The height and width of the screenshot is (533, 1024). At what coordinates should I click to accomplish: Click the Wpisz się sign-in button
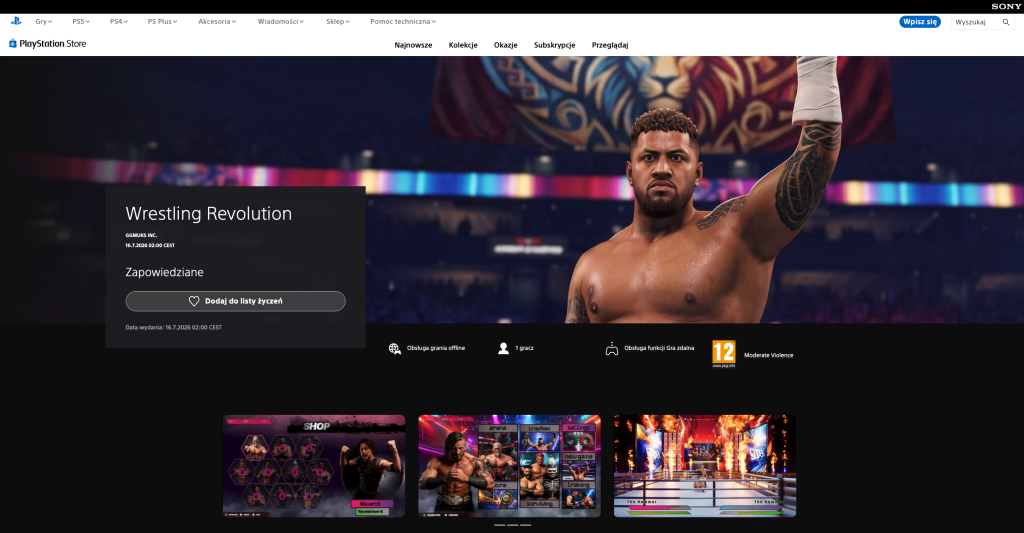coord(920,22)
